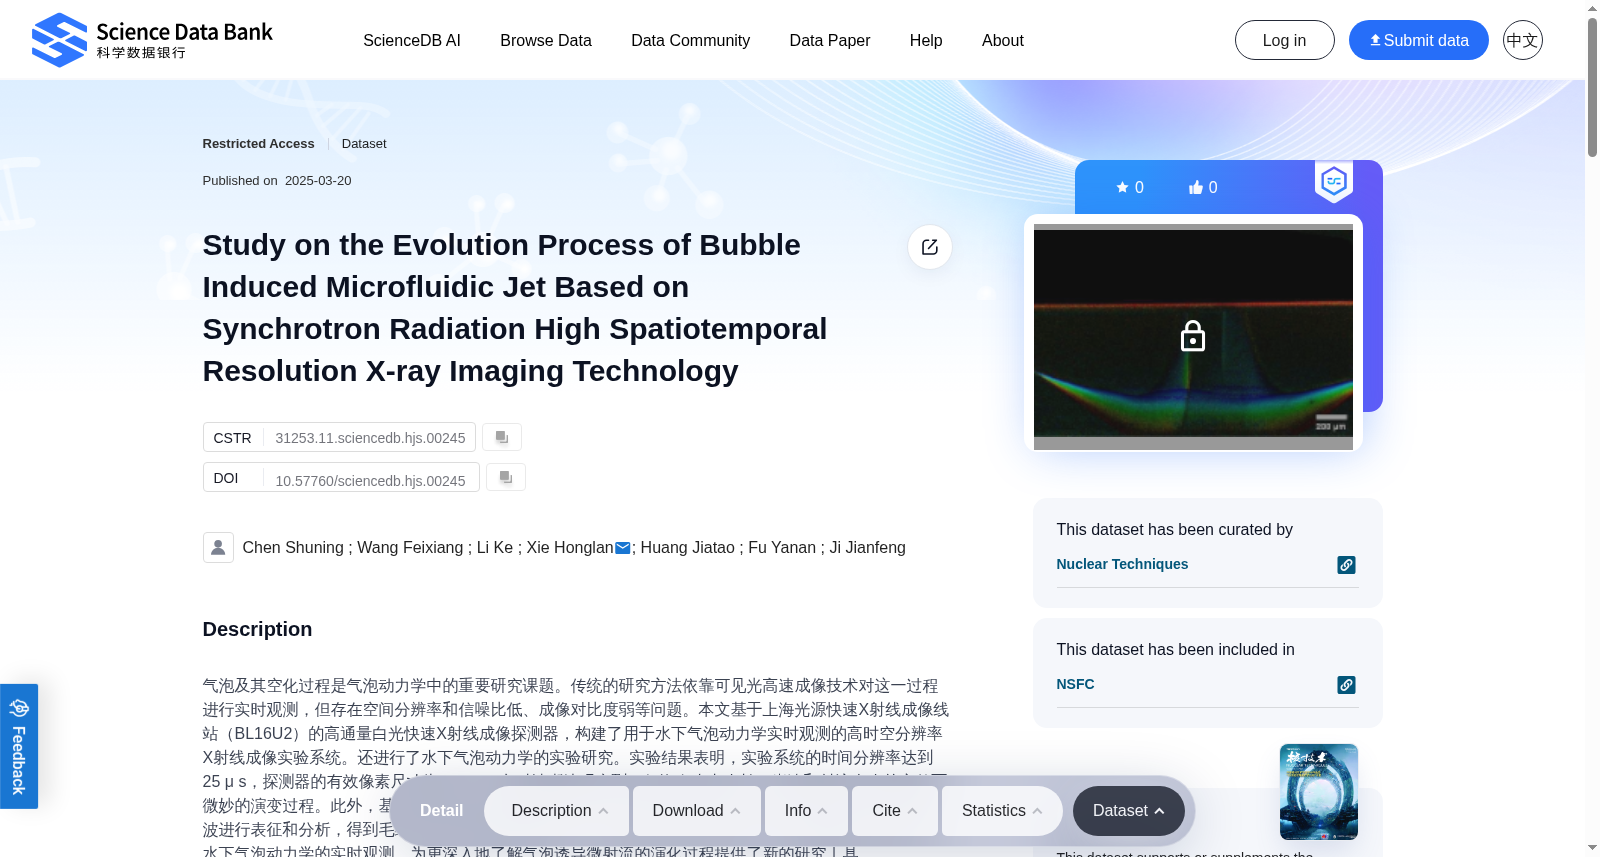Click the Log in button
This screenshot has width=1600, height=857.
[x=1284, y=40]
